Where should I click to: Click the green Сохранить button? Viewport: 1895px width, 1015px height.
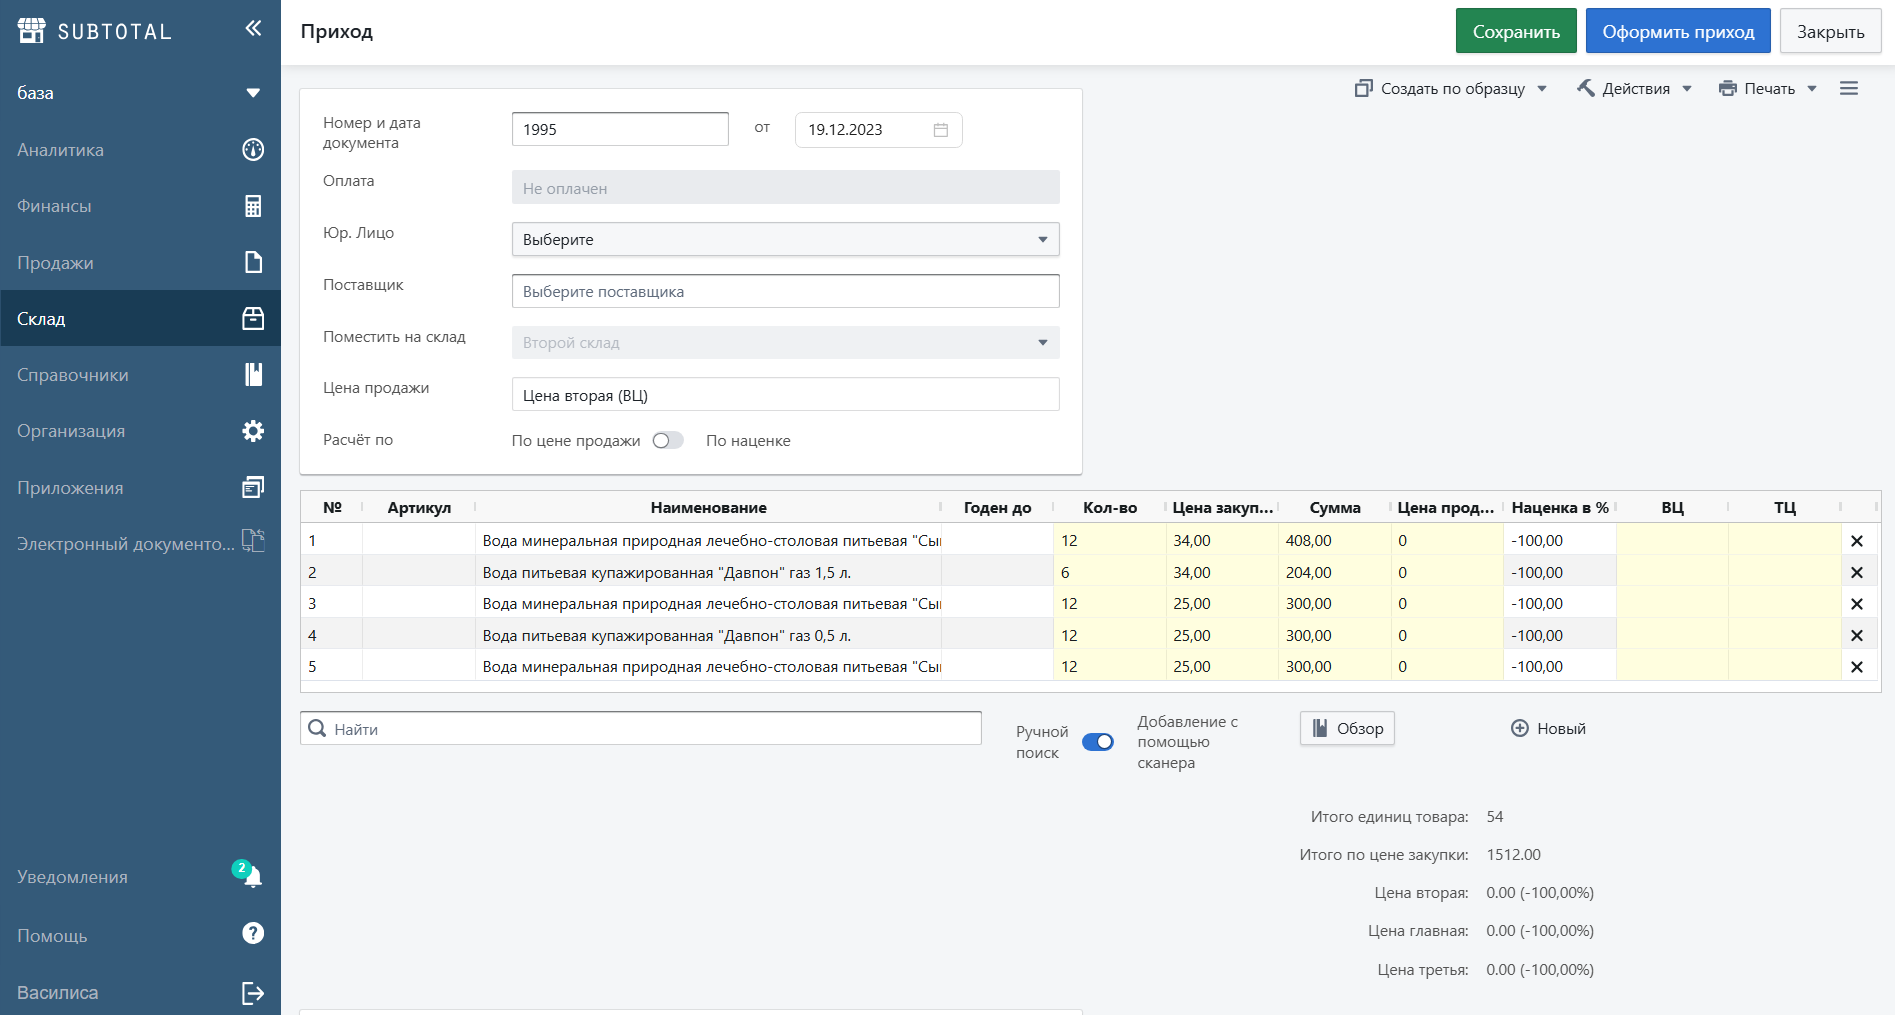(1515, 32)
